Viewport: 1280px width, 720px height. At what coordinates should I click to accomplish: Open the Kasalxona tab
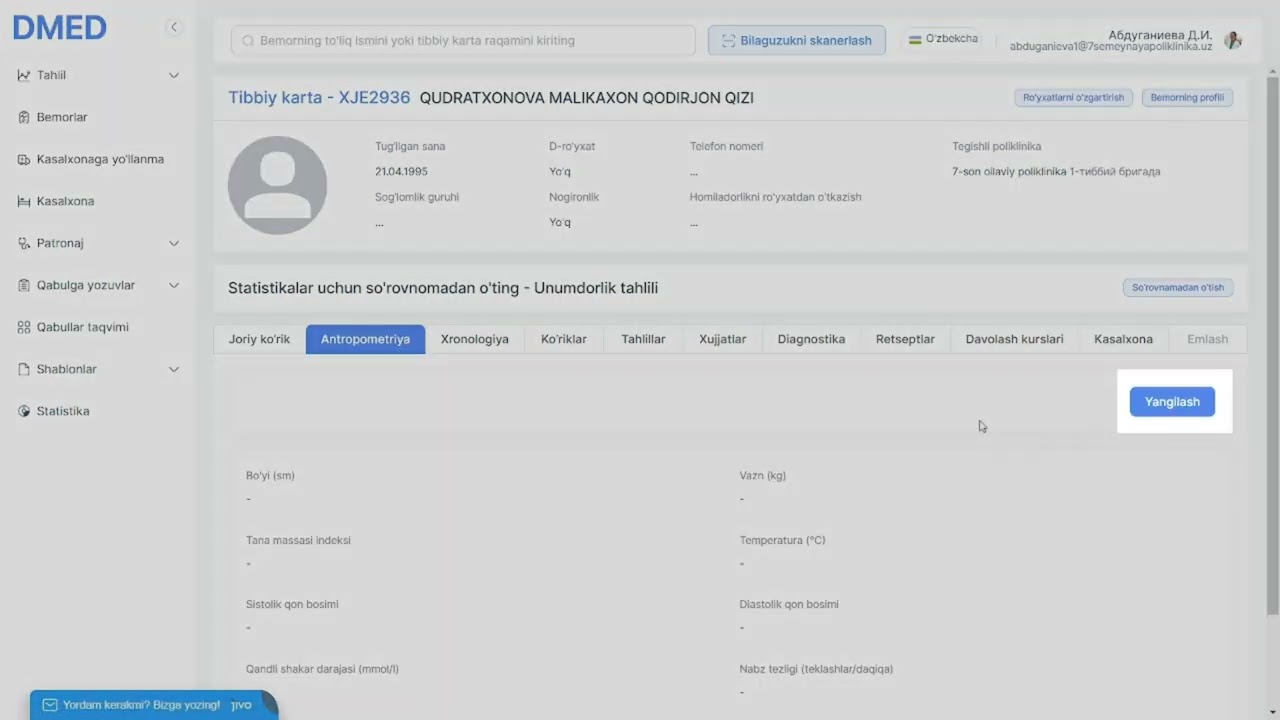pos(1123,339)
